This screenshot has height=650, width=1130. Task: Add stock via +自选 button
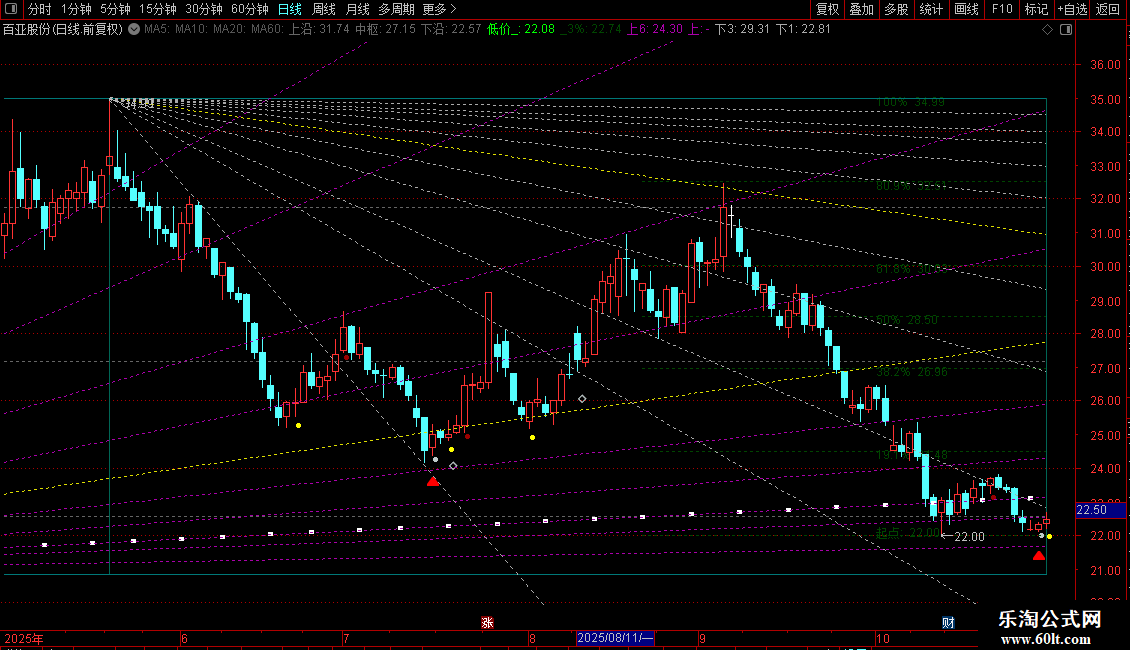(x=1072, y=9)
